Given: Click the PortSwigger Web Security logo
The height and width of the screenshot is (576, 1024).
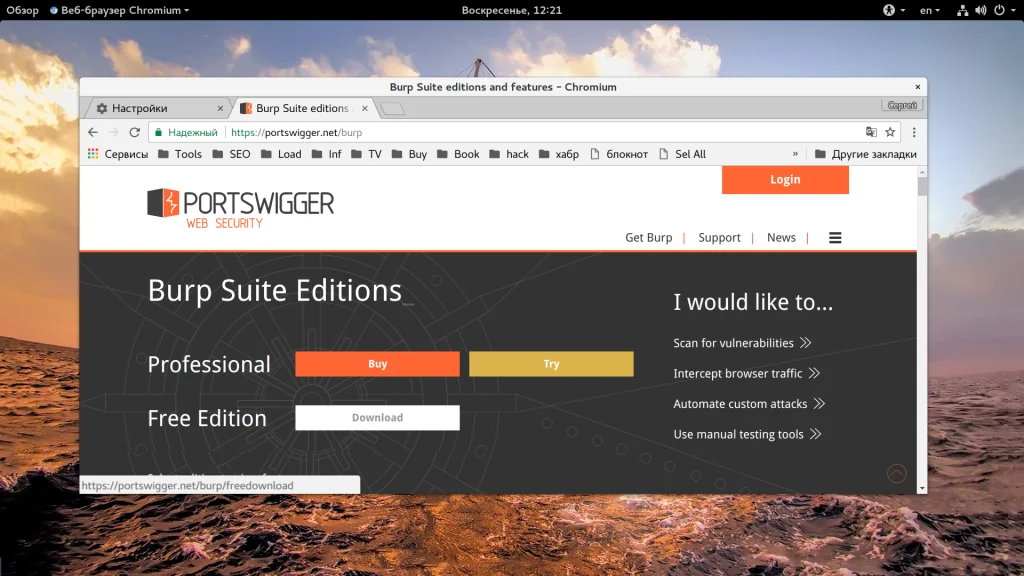Looking at the screenshot, I should pyautogui.click(x=240, y=208).
